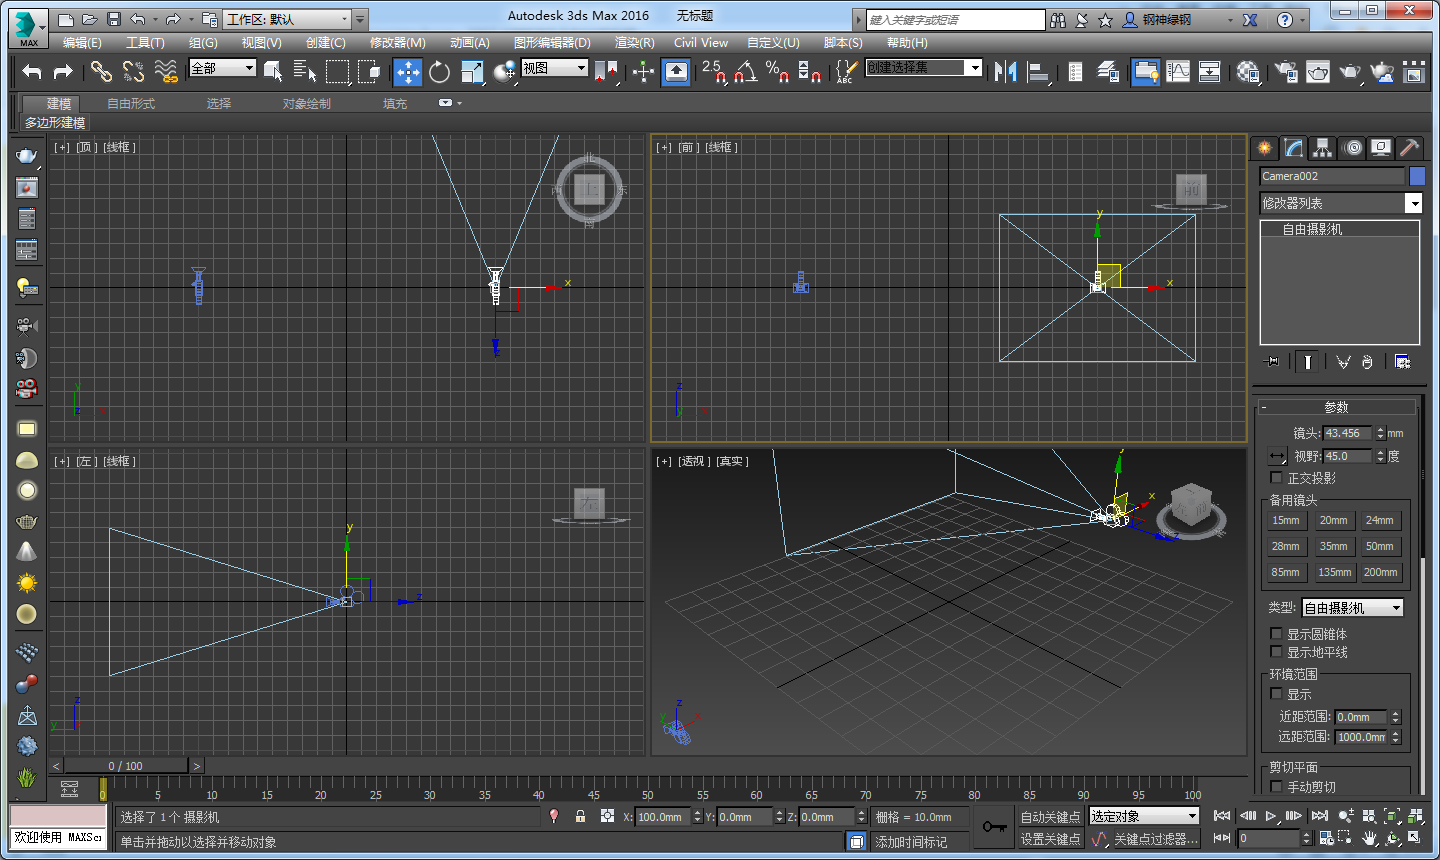Open Civil View menu

click(701, 43)
